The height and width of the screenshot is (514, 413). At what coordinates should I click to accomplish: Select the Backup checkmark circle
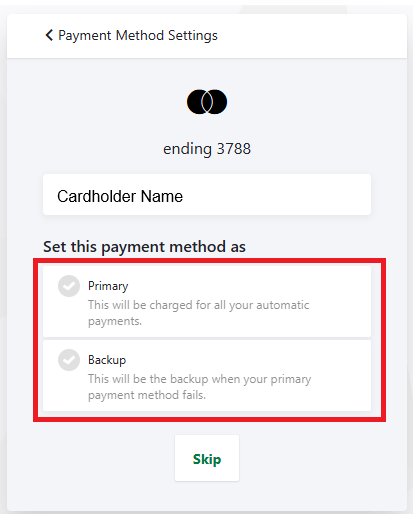click(x=69, y=360)
